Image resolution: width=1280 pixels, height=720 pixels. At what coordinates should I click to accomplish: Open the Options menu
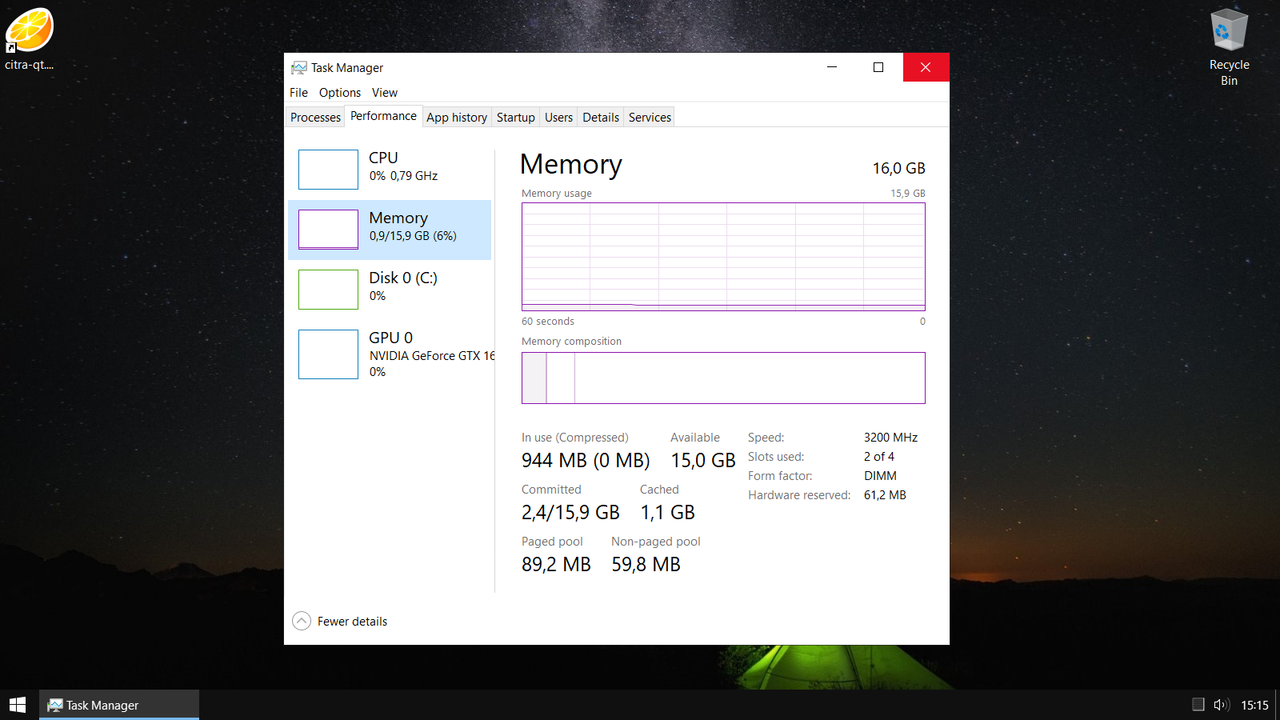coord(339,92)
